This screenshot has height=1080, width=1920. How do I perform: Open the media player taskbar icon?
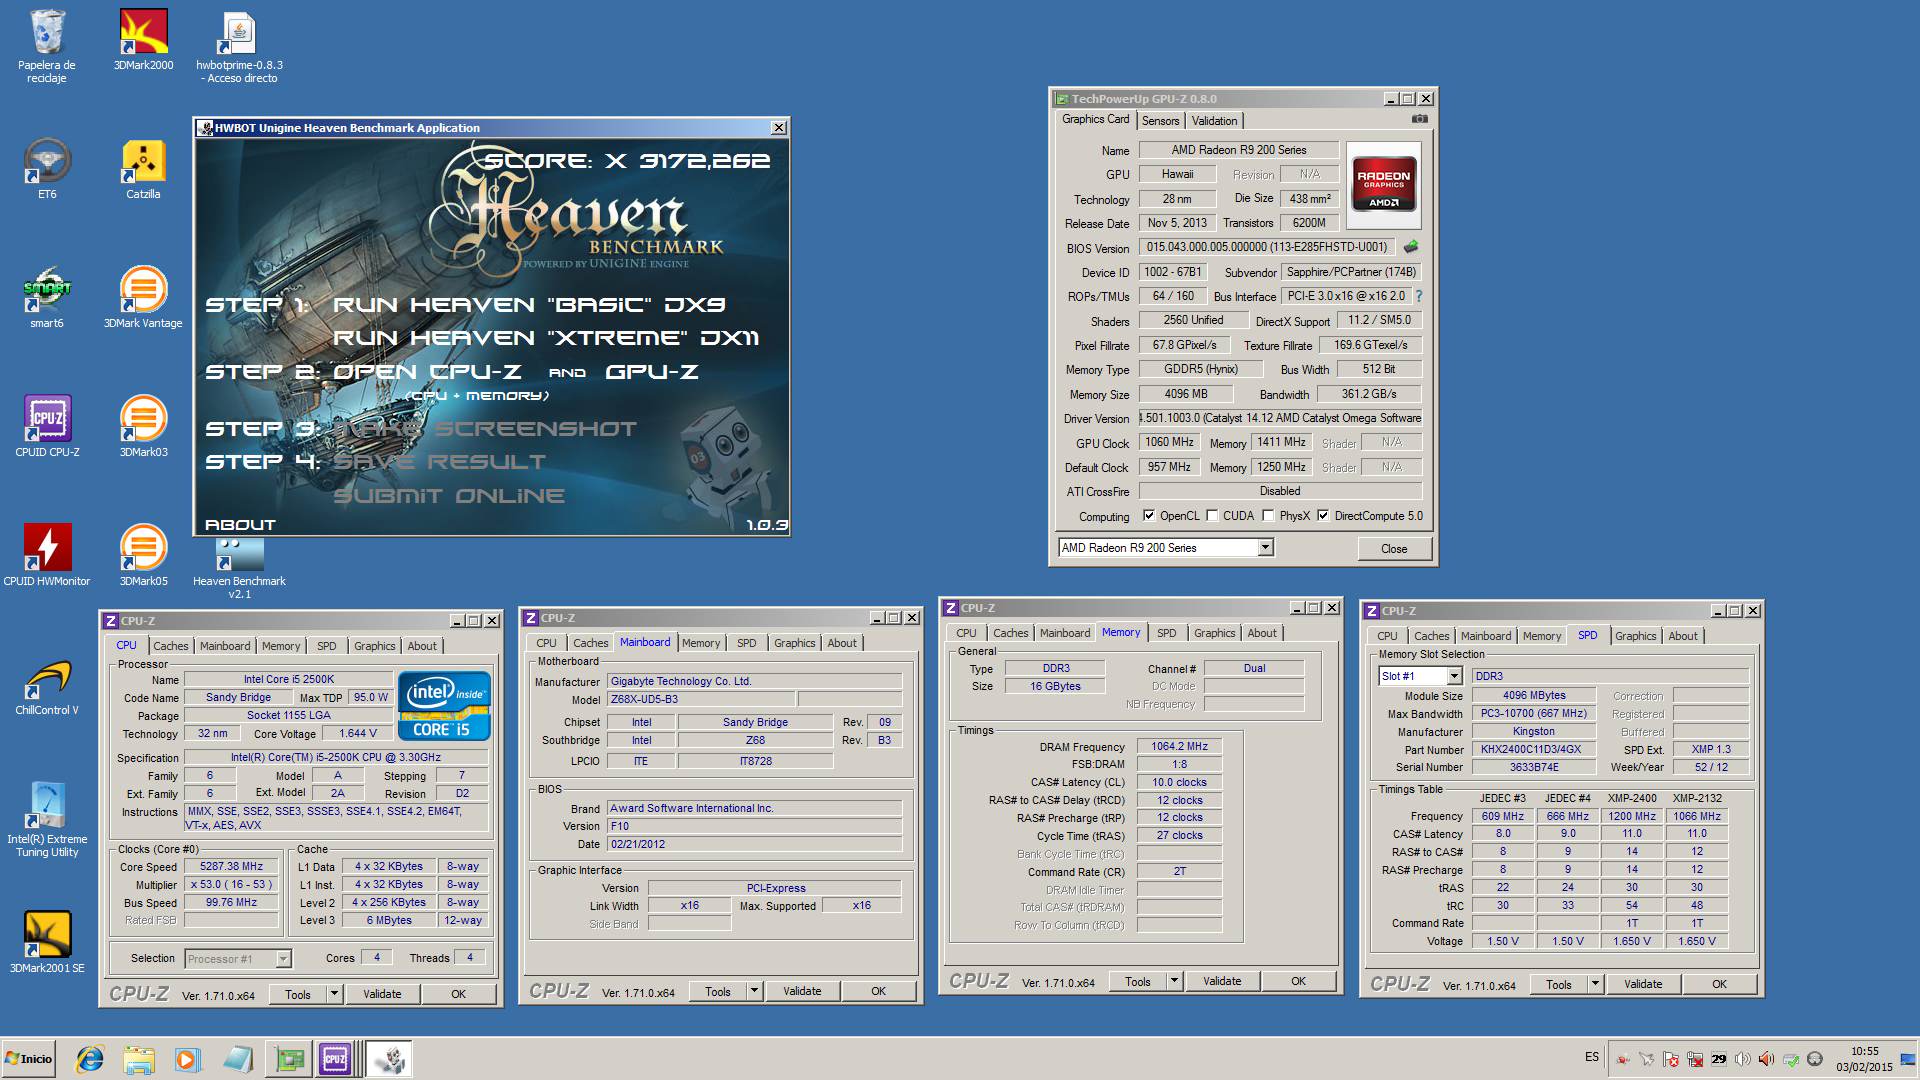[x=187, y=1059]
